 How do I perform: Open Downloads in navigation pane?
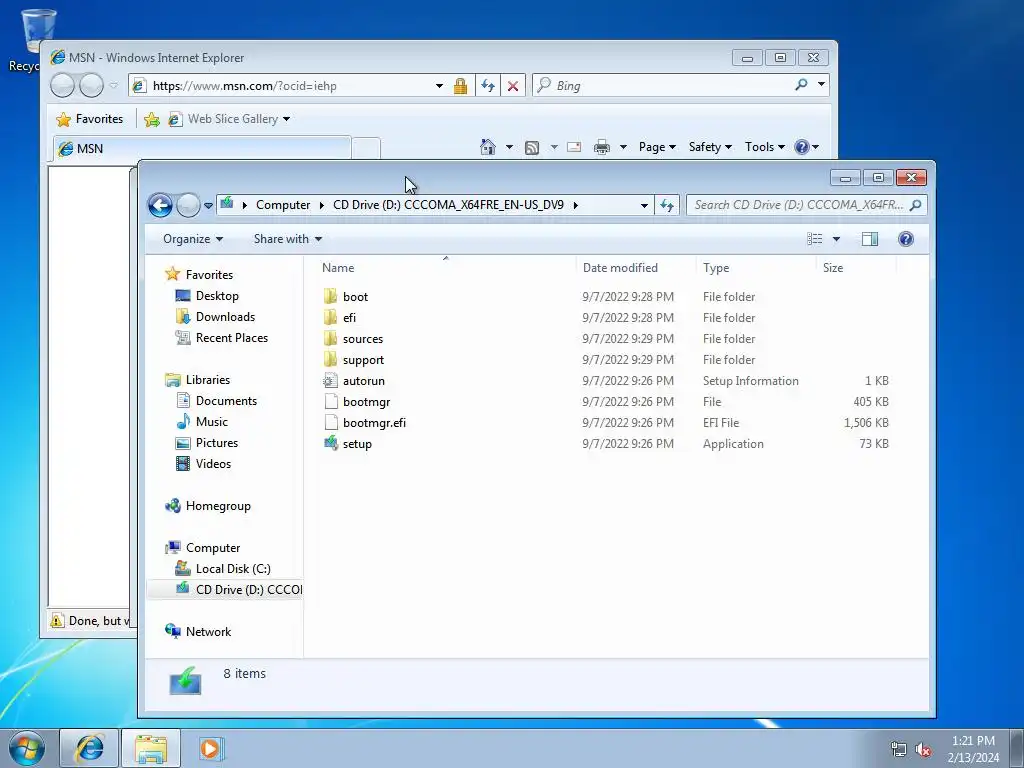click(225, 317)
